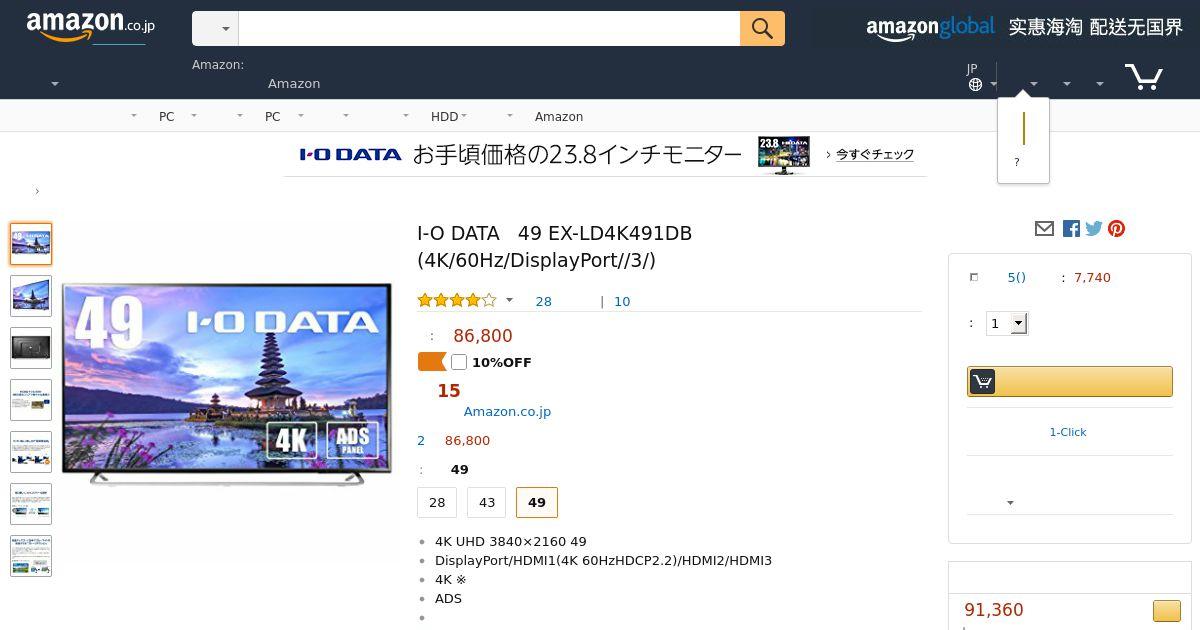Image resolution: width=1200 pixels, height=630 pixels.
Task: Click the ADS bullet point
Action: coord(448,598)
